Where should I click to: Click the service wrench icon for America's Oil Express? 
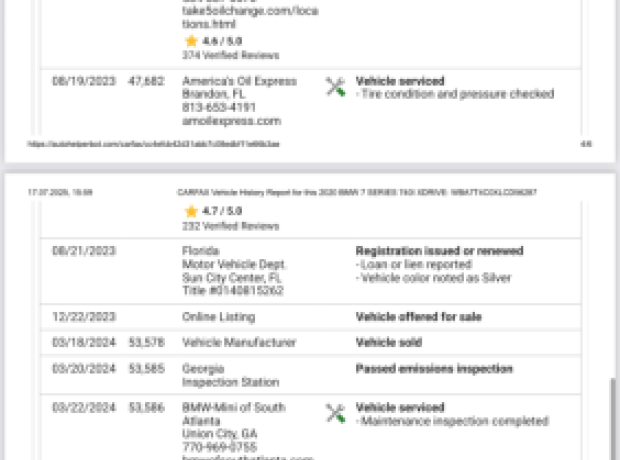pyautogui.click(x=335, y=87)
